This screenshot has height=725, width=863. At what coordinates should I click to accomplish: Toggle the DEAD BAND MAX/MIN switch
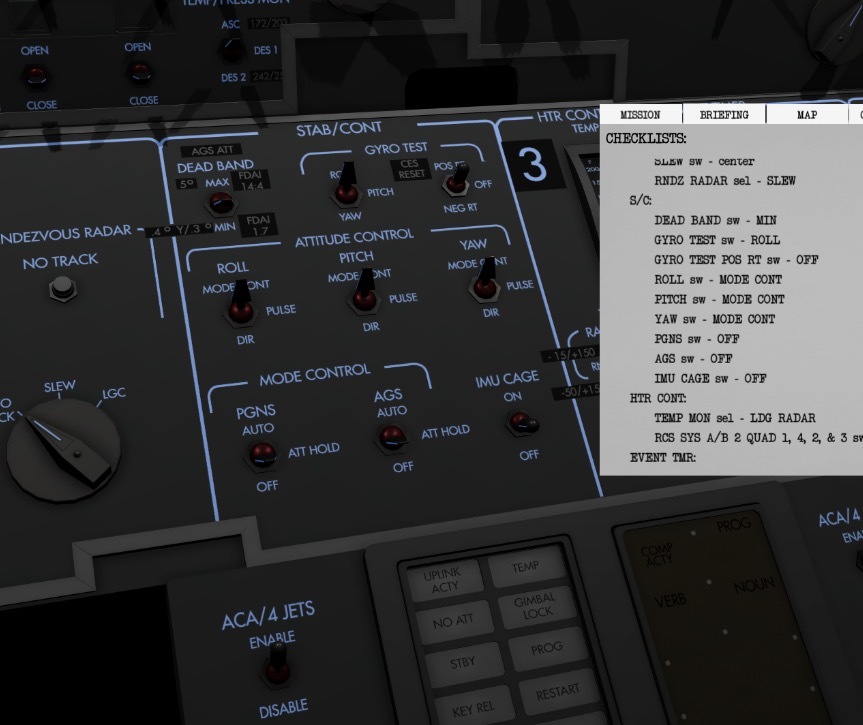point(221,202)
